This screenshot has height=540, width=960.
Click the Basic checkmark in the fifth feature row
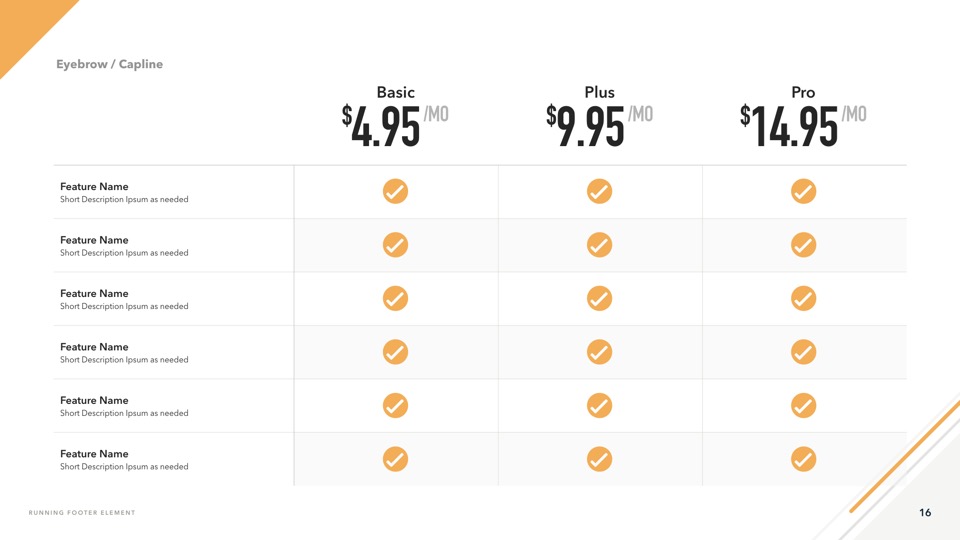(x=395, y=405)
